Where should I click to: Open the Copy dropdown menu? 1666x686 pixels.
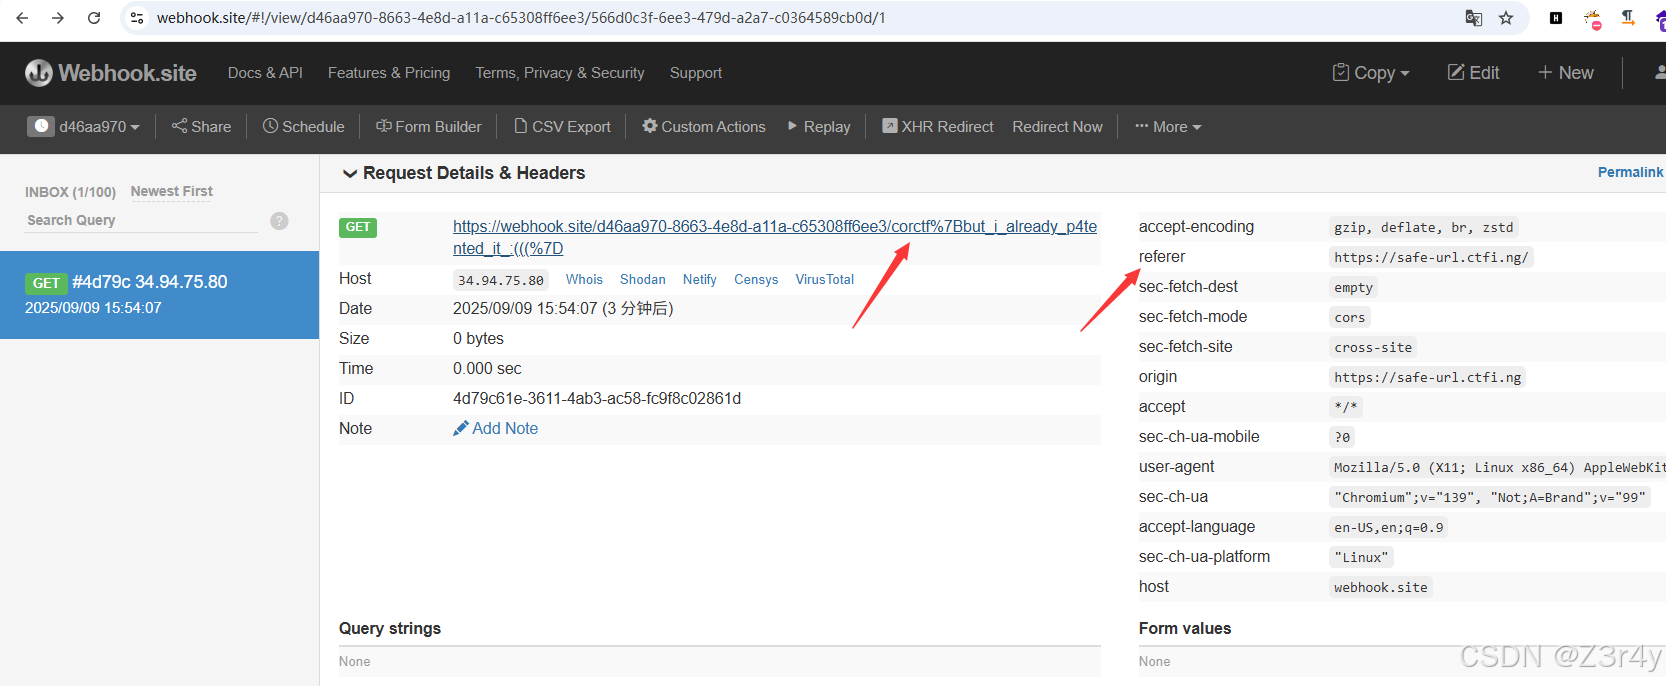1371,73
